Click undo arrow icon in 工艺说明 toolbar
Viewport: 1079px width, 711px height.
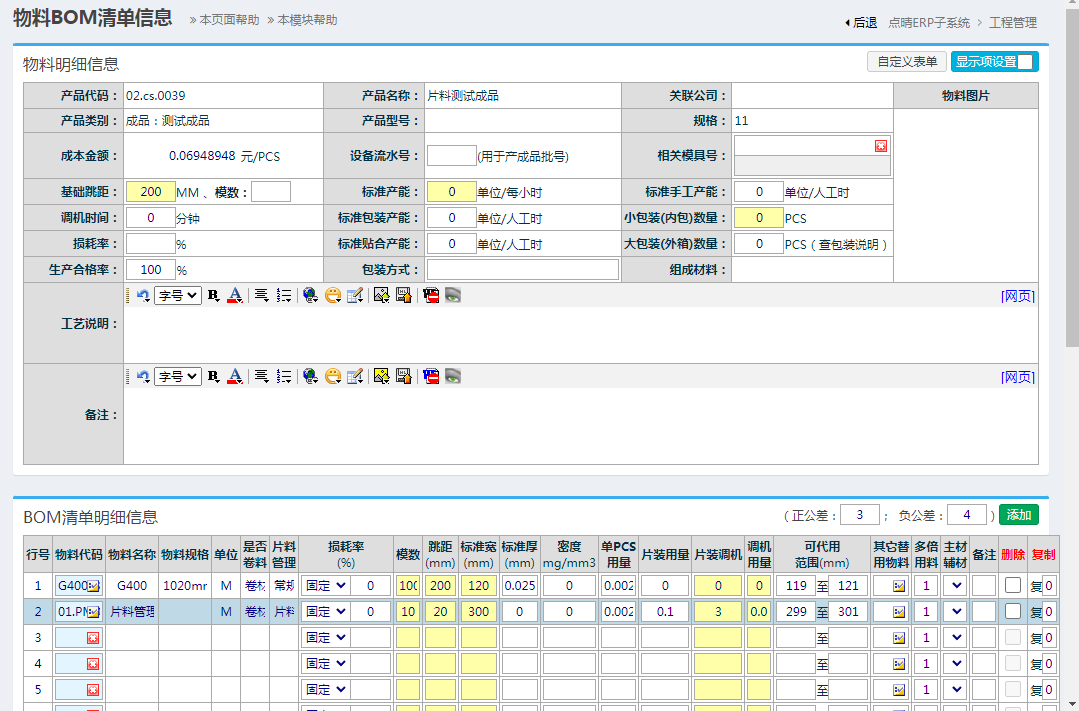[x=143, y=295]
